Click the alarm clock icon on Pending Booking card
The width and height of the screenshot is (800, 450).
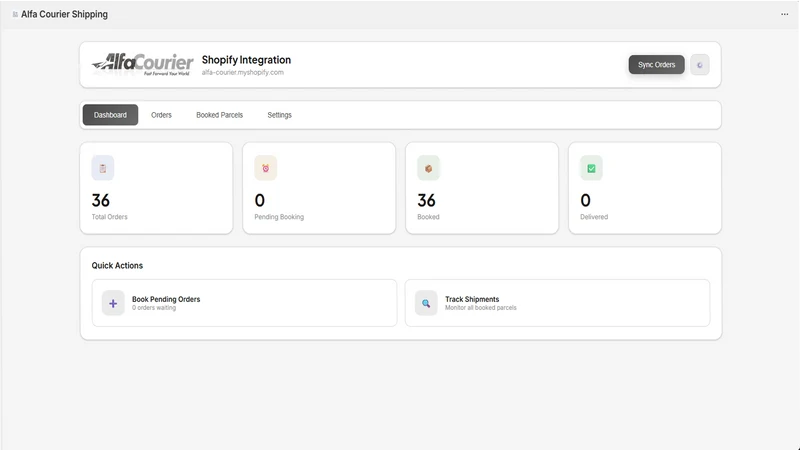(x=265, y=168)
